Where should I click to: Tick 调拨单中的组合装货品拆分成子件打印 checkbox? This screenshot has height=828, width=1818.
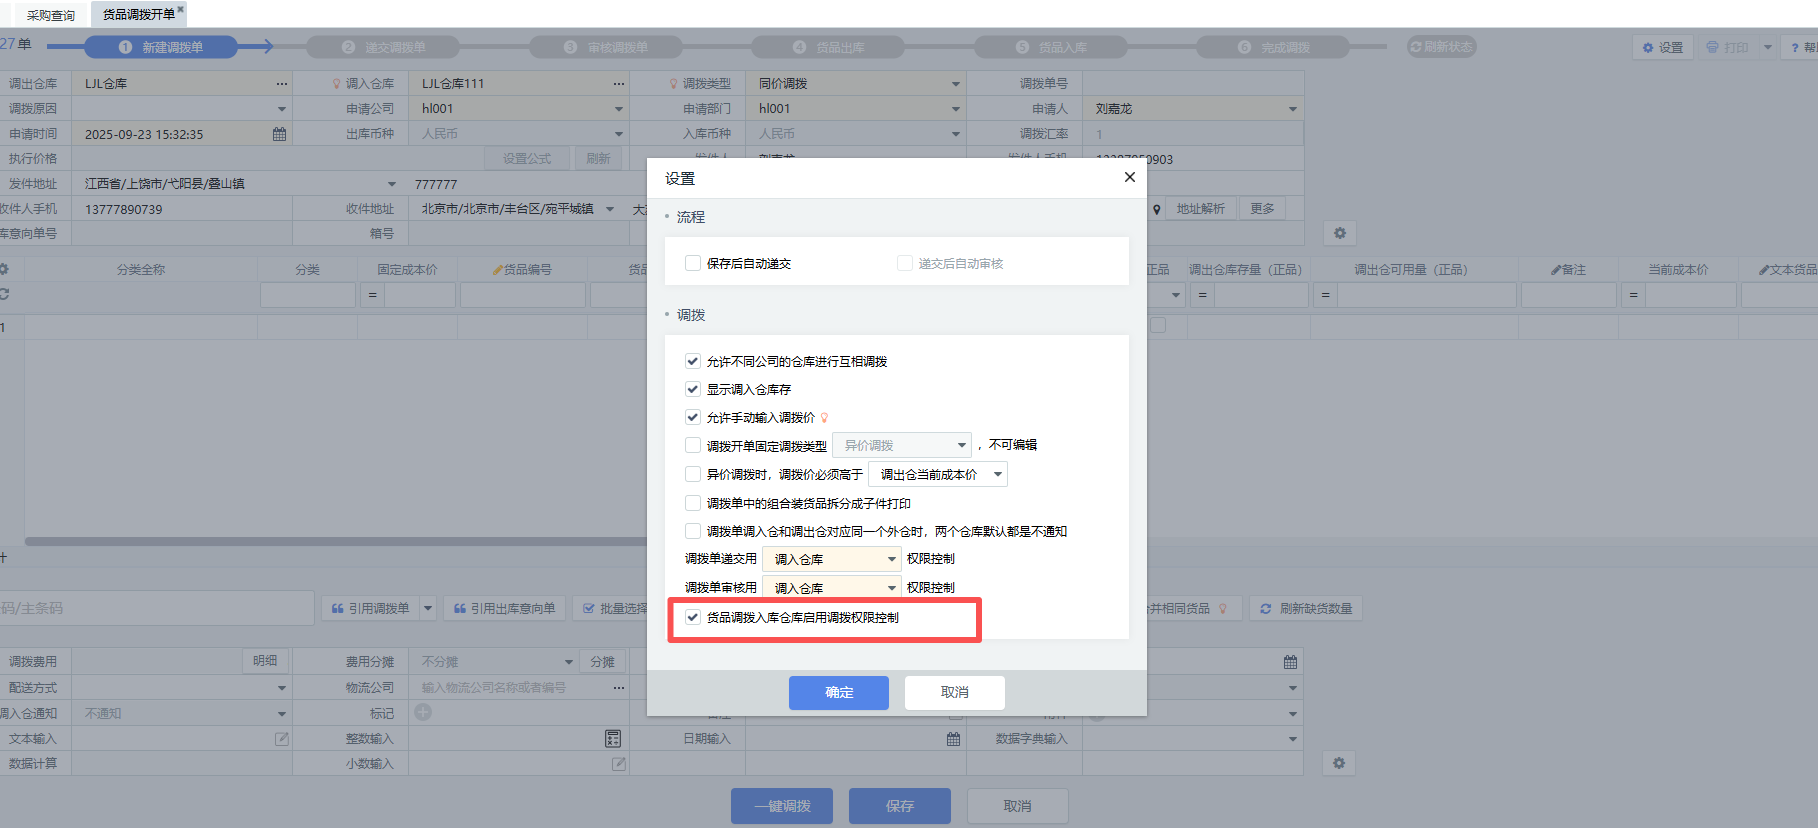tap(693, 503)
